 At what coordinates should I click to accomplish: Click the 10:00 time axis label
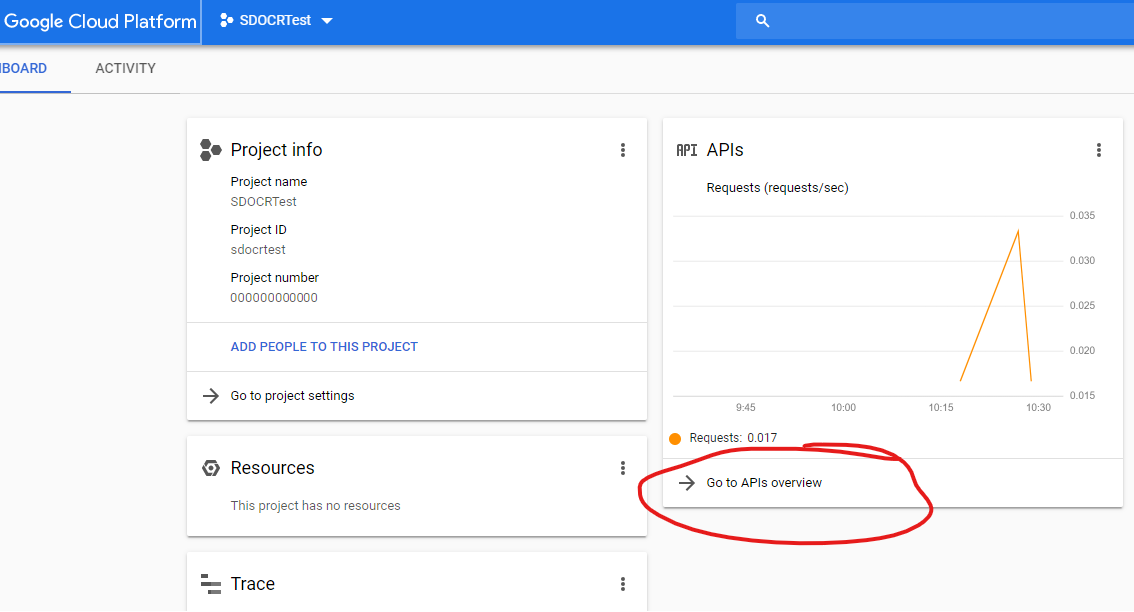[x=843, y=407]
